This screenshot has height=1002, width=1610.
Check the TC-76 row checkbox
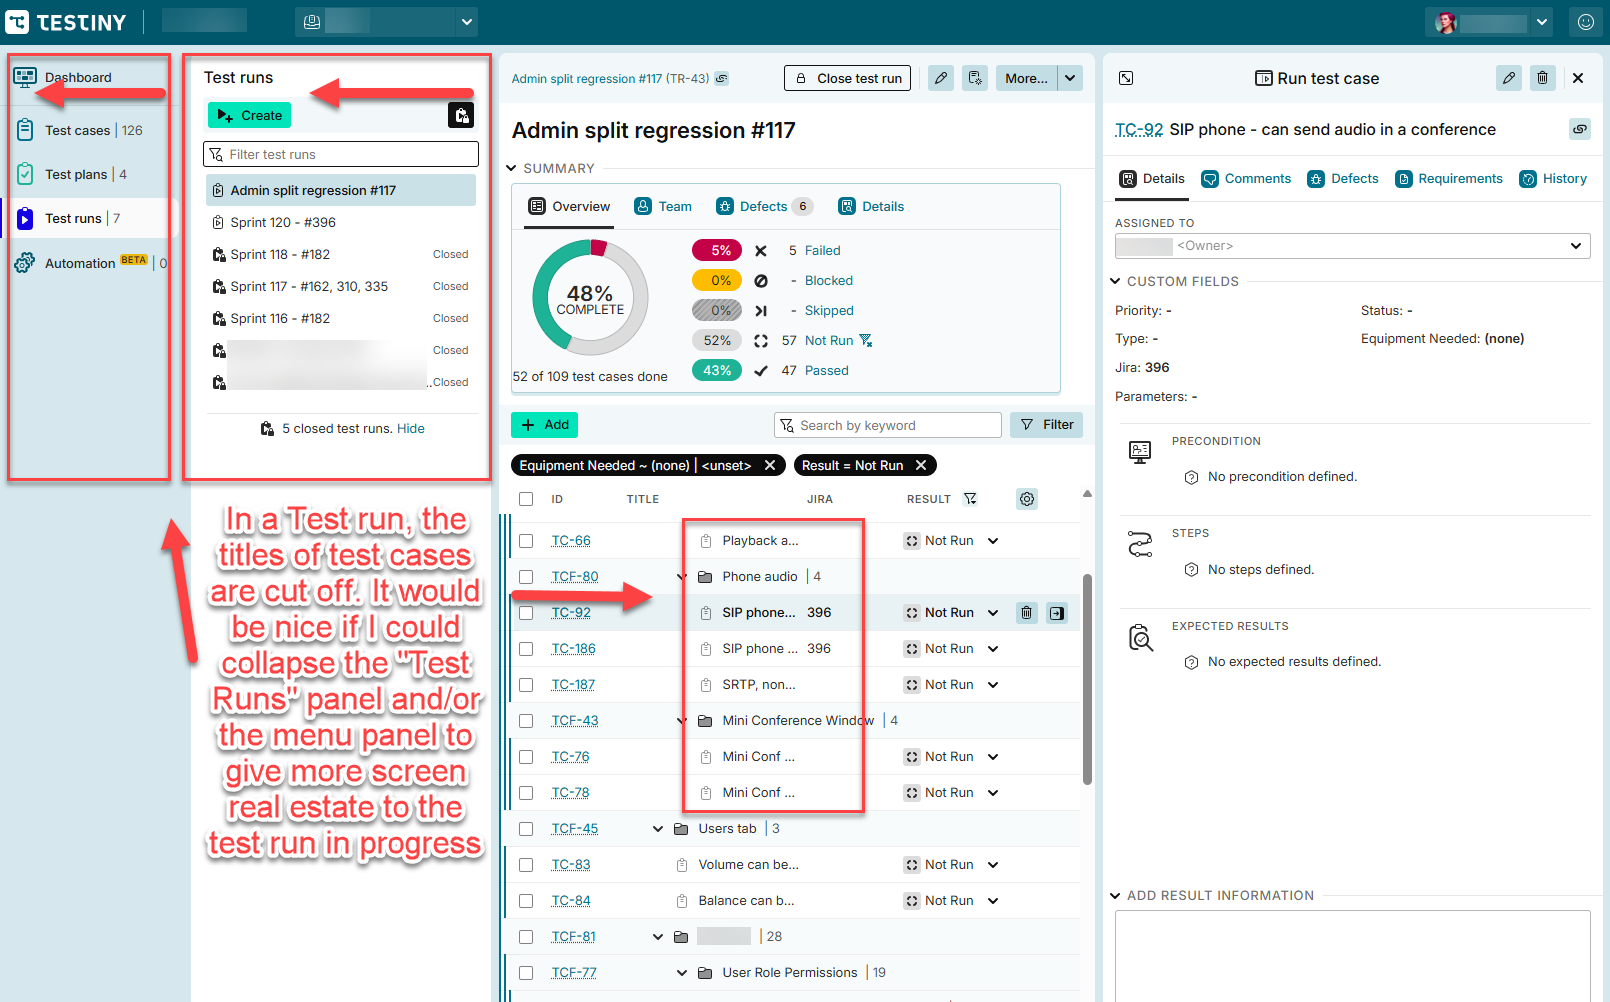[526, 757]
